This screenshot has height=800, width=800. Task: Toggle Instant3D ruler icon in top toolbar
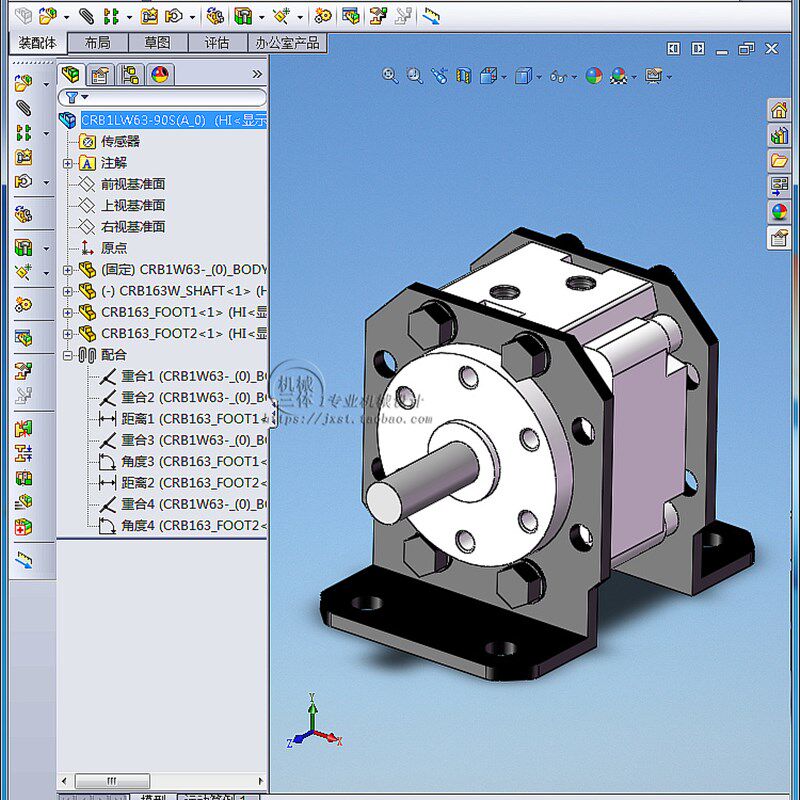(x=432, y=16)
